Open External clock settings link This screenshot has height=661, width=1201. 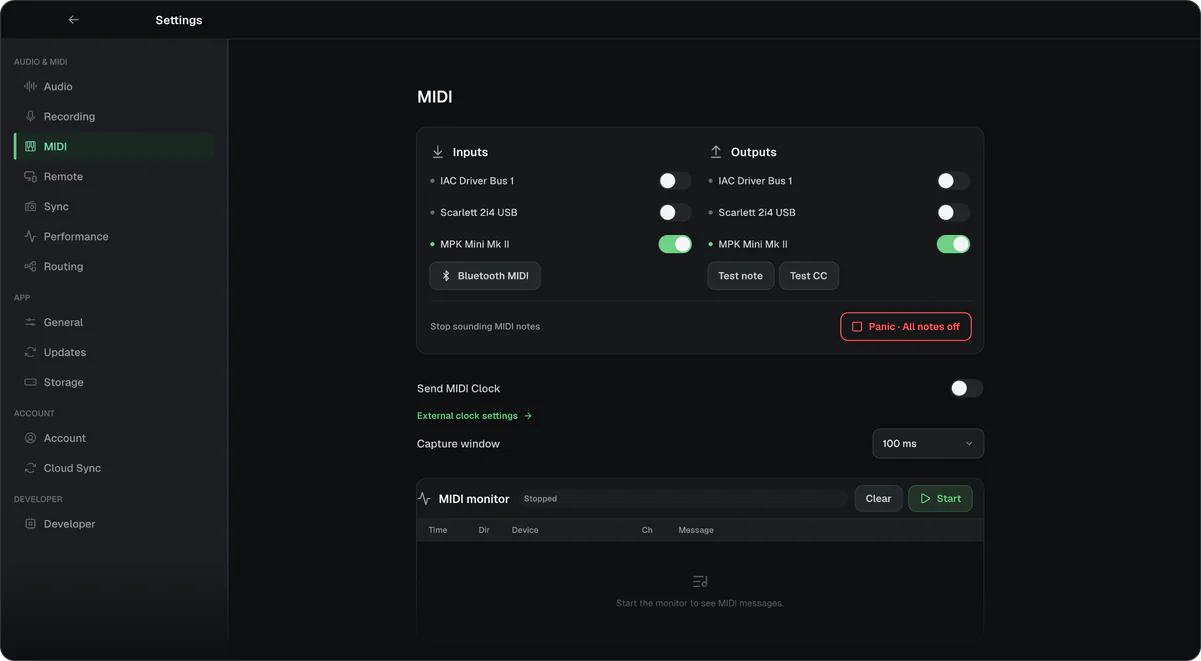(x=475, y=416)
